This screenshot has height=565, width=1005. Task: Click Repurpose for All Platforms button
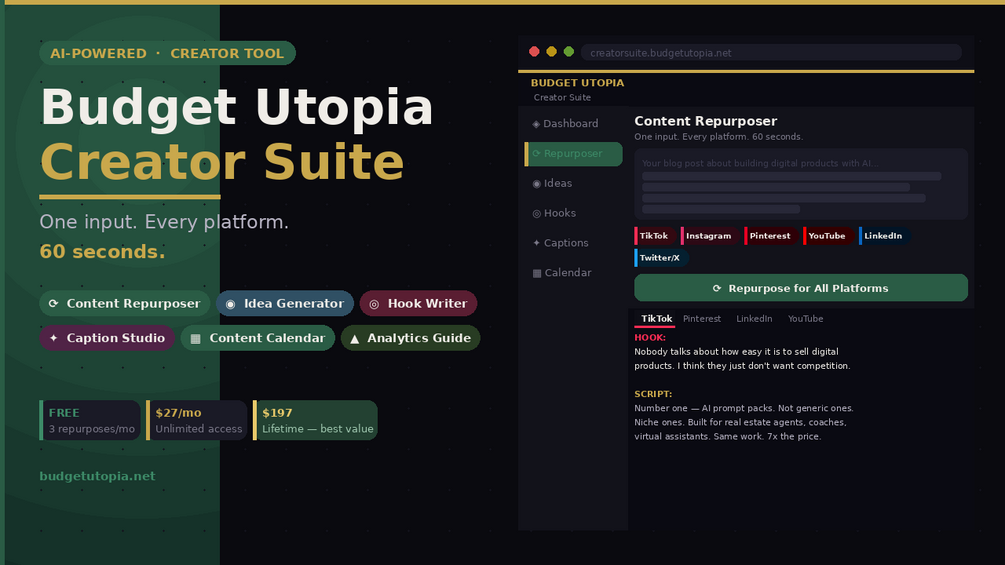coord(801,288)
